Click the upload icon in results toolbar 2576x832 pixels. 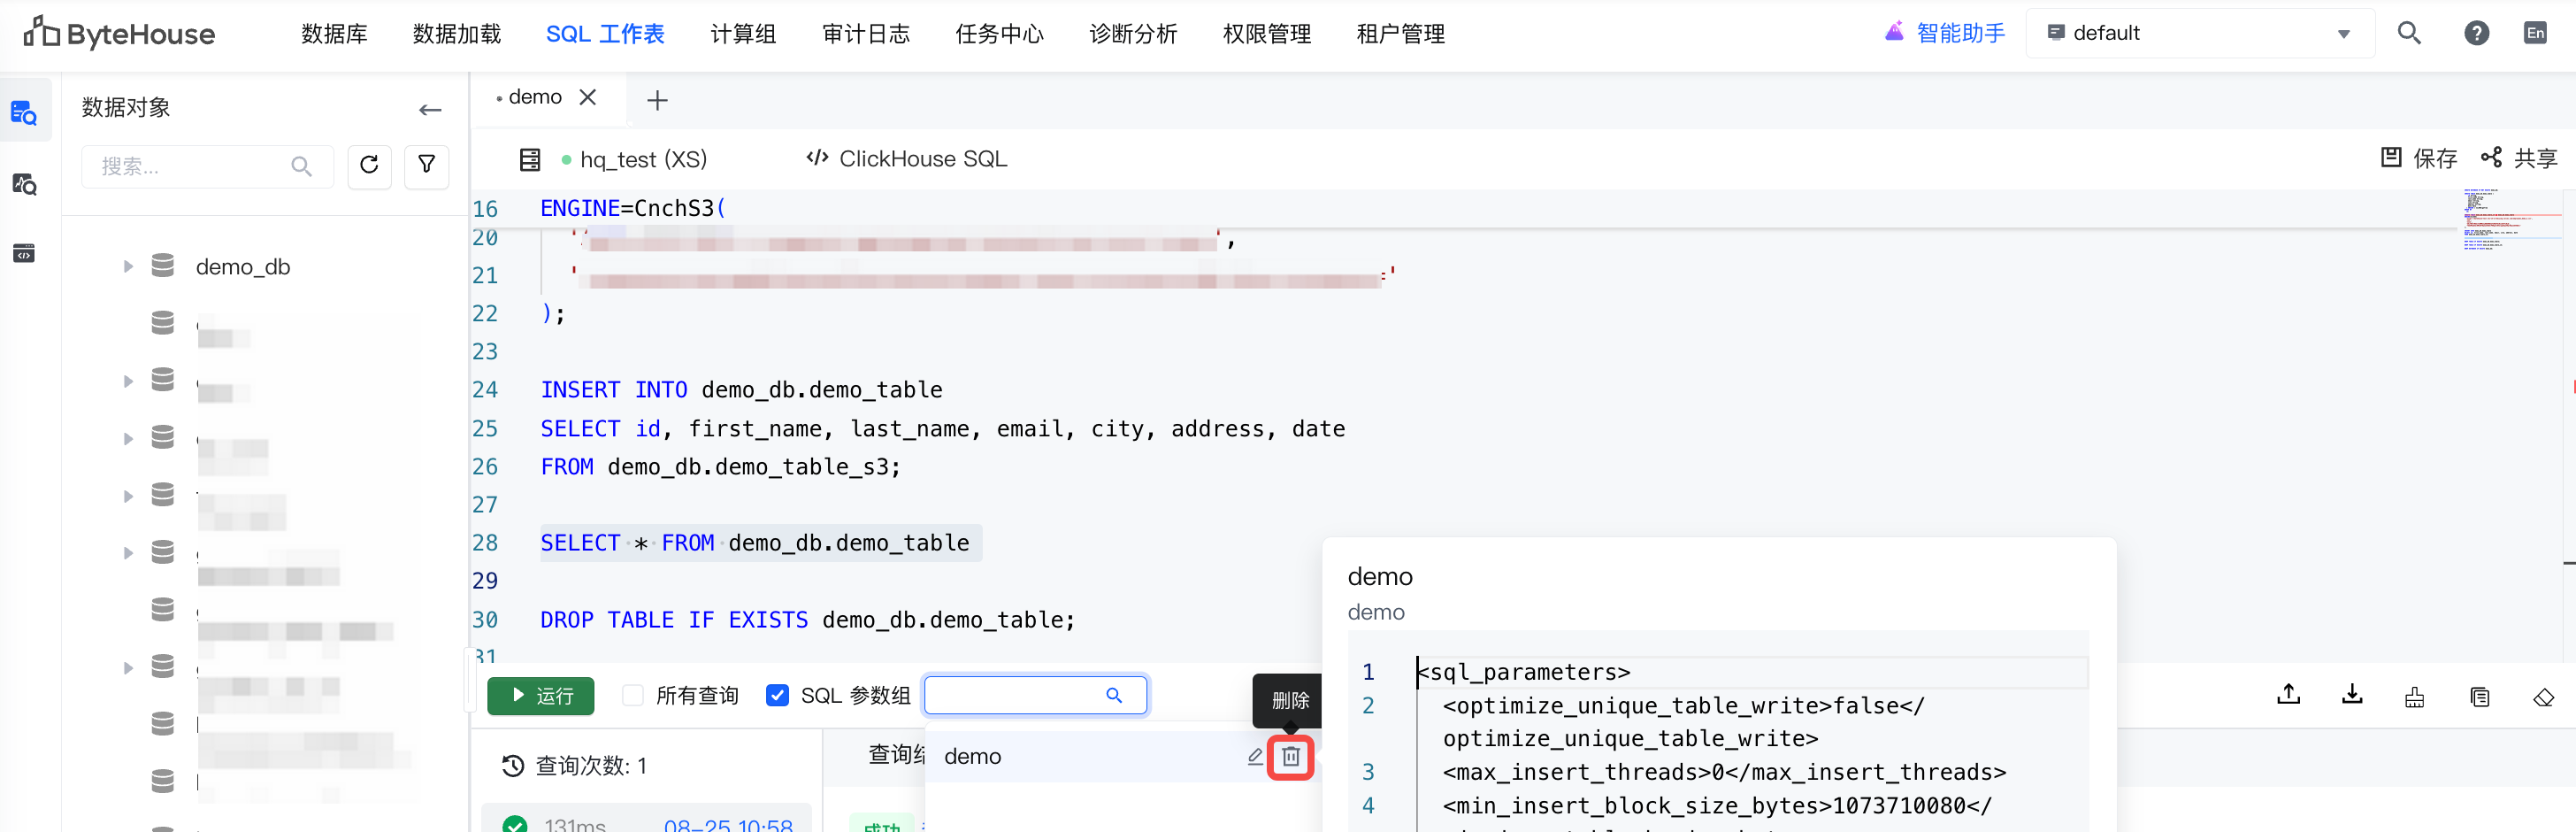(x=2288, y=696)
